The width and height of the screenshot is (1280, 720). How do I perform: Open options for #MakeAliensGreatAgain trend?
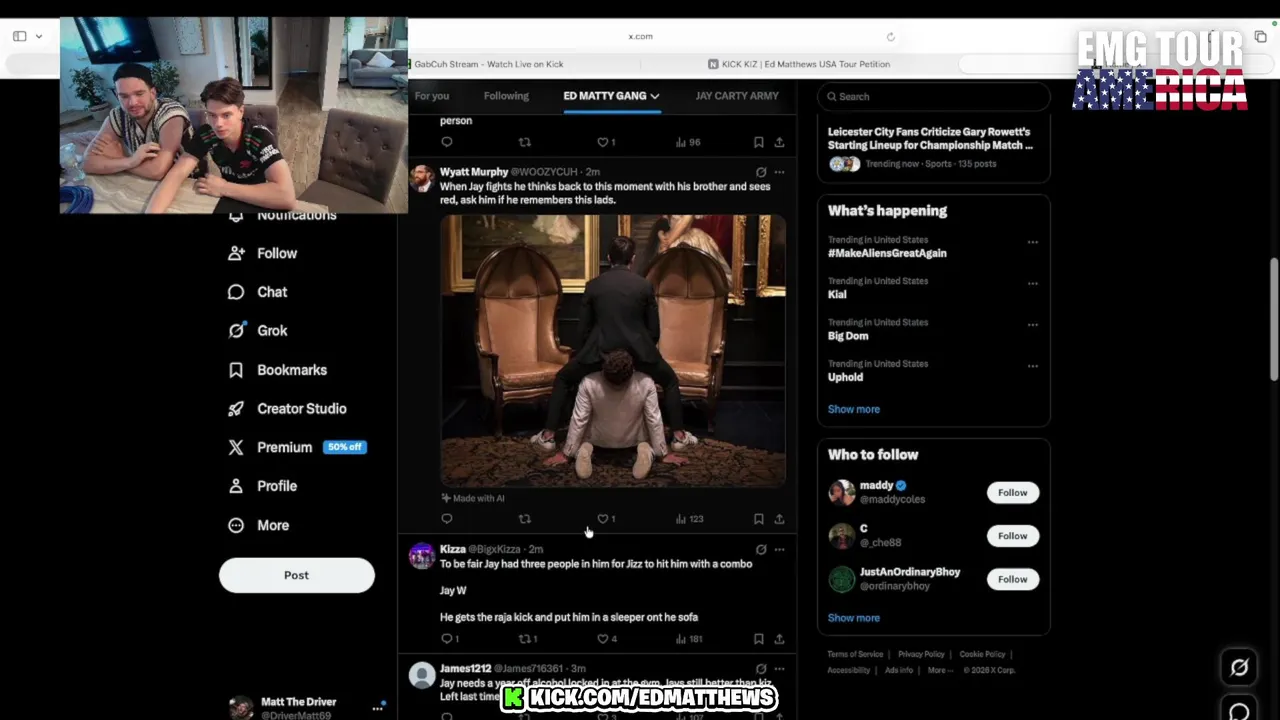tap(1032, 242)
